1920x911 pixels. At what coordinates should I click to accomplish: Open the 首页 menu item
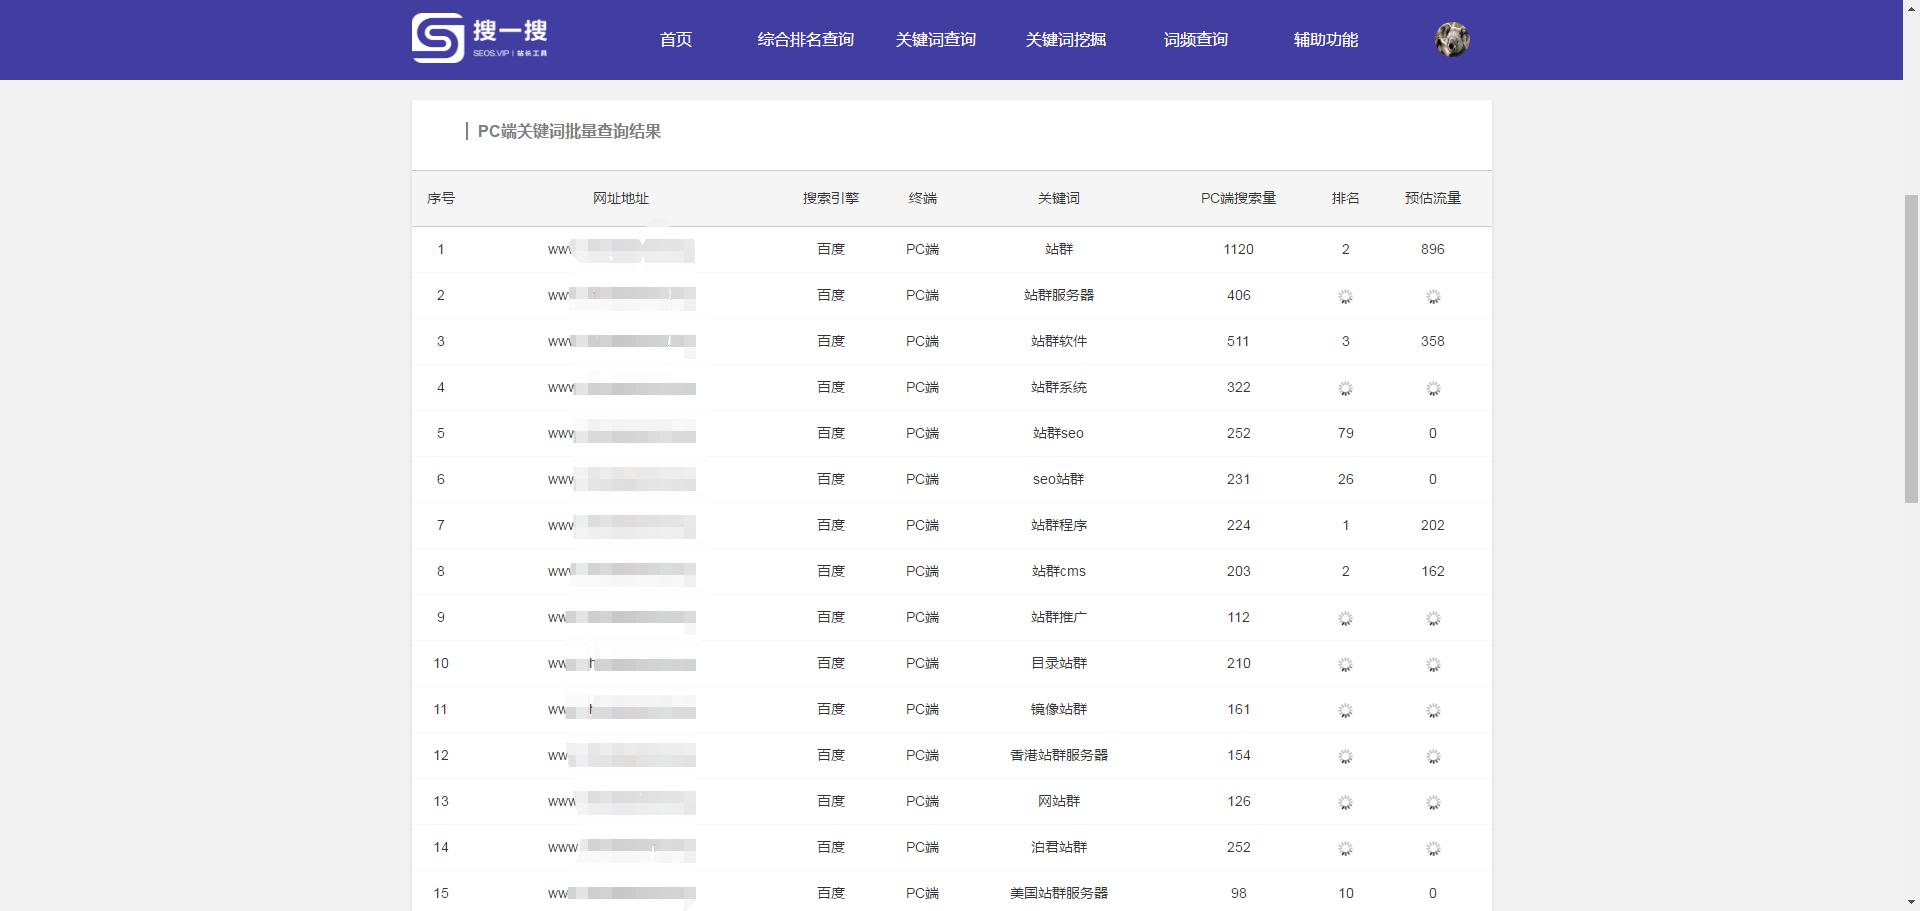[675, 40]
